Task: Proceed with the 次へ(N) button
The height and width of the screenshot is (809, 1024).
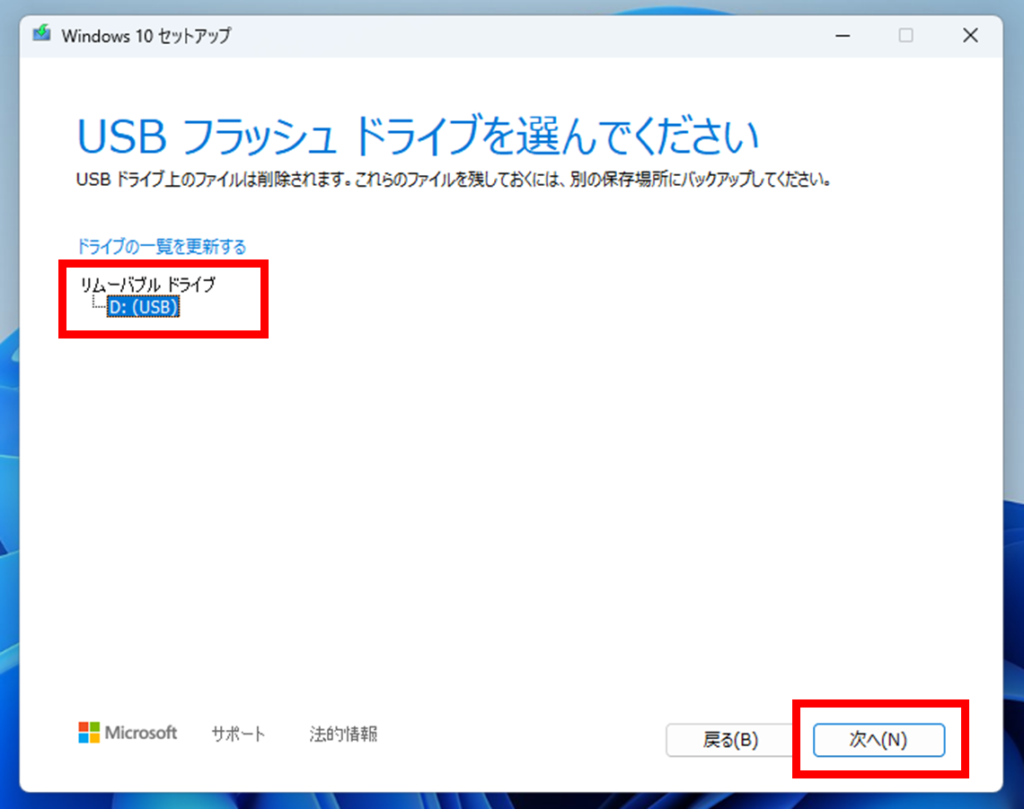Action: pyautogui.click(x=878, y=740)
